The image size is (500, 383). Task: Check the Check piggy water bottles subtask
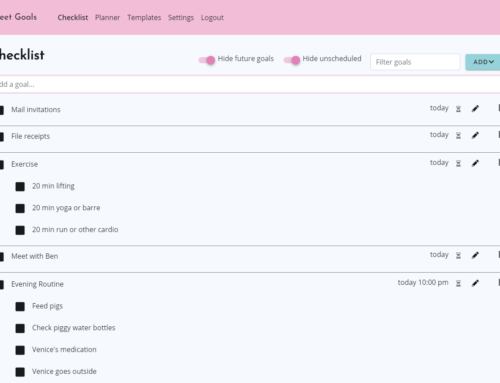(x=20, y=328)
